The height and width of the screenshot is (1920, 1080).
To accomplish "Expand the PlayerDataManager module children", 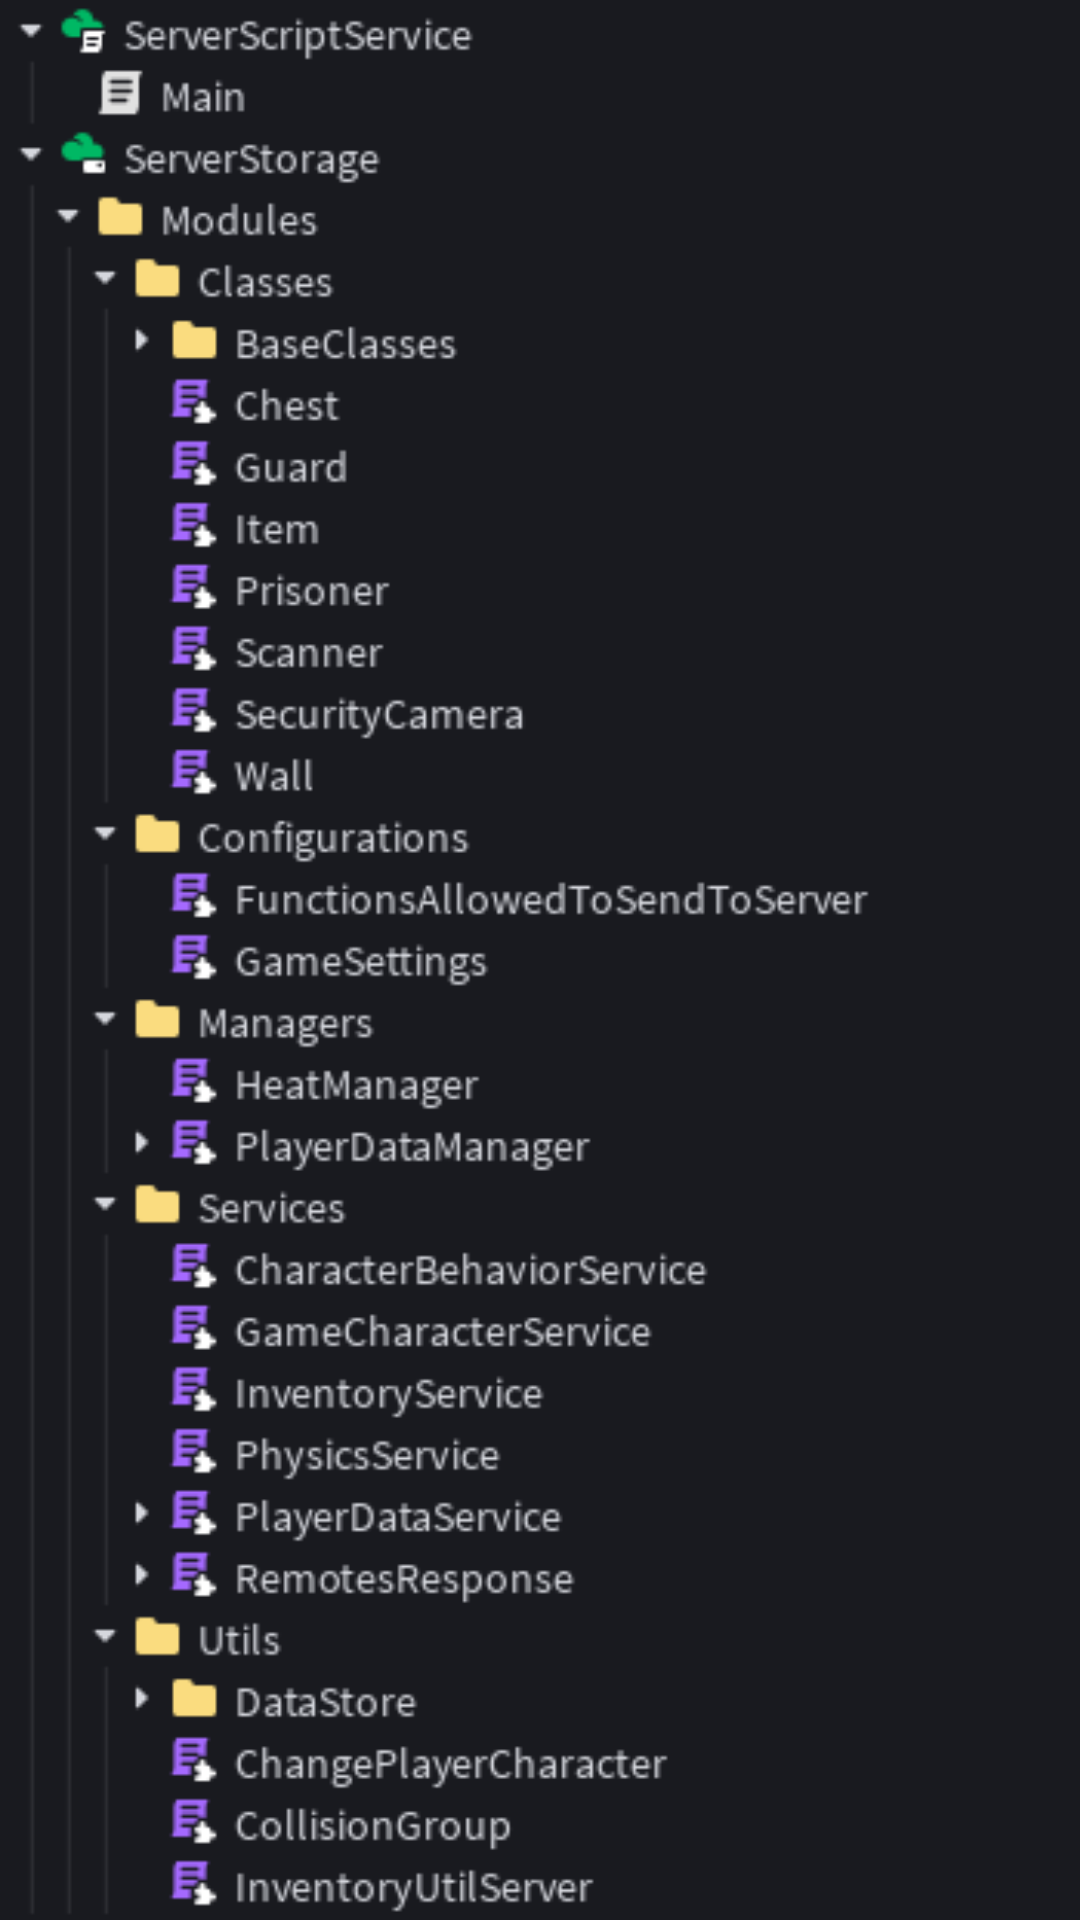I will (x=142, y=1144).
